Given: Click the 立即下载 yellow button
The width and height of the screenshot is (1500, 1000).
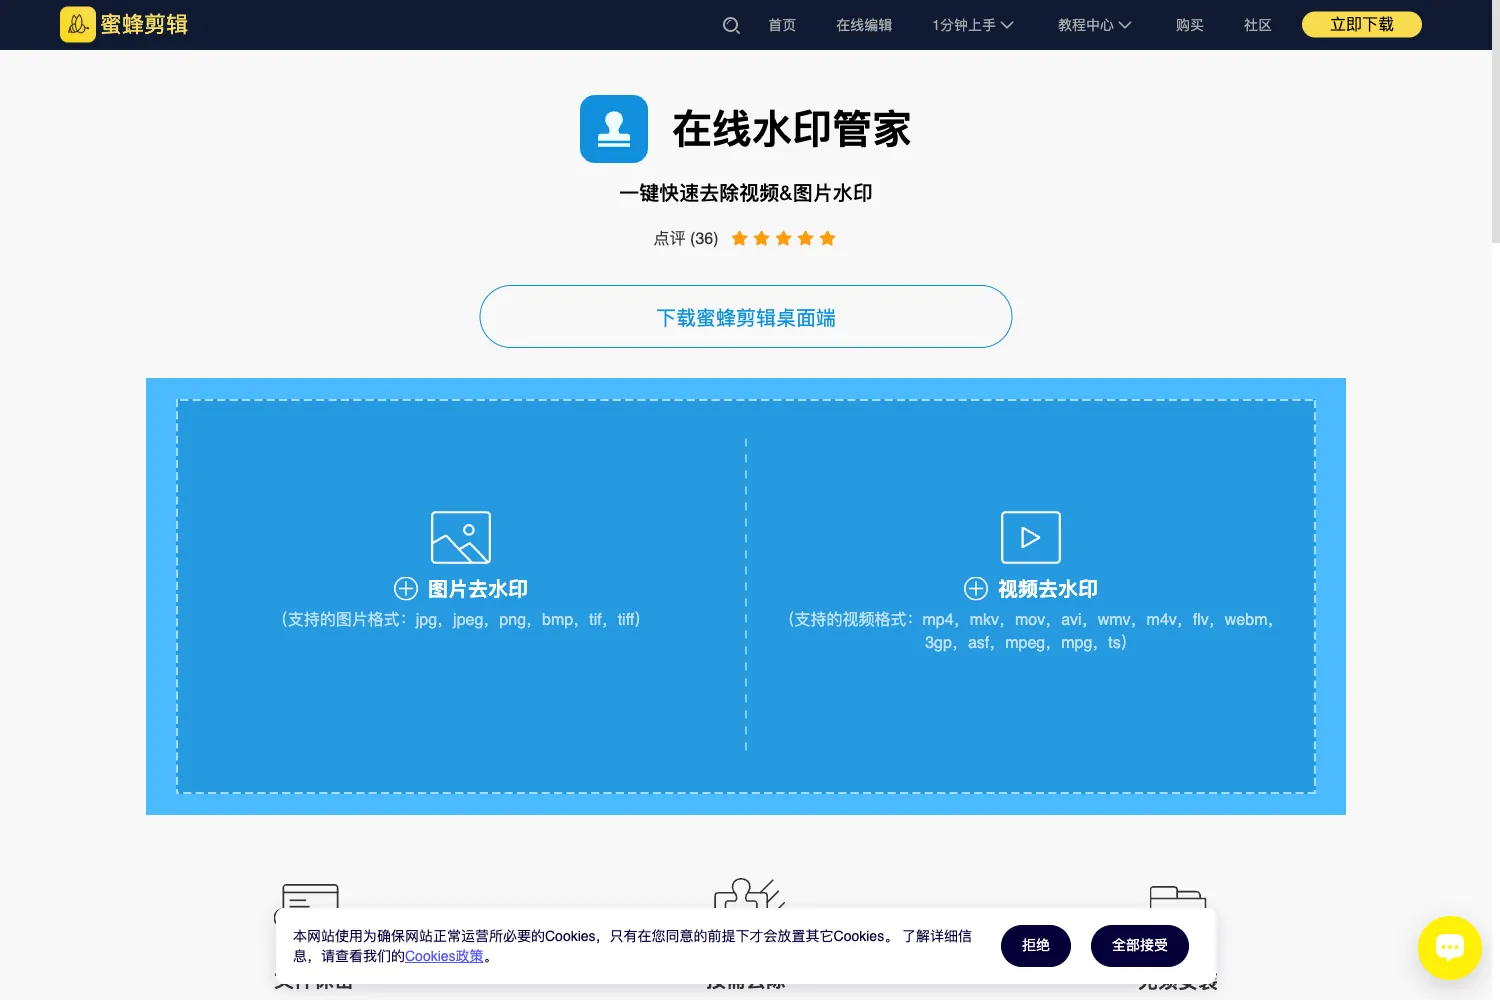Looking at the screenshot, I should click(1362, 24).
